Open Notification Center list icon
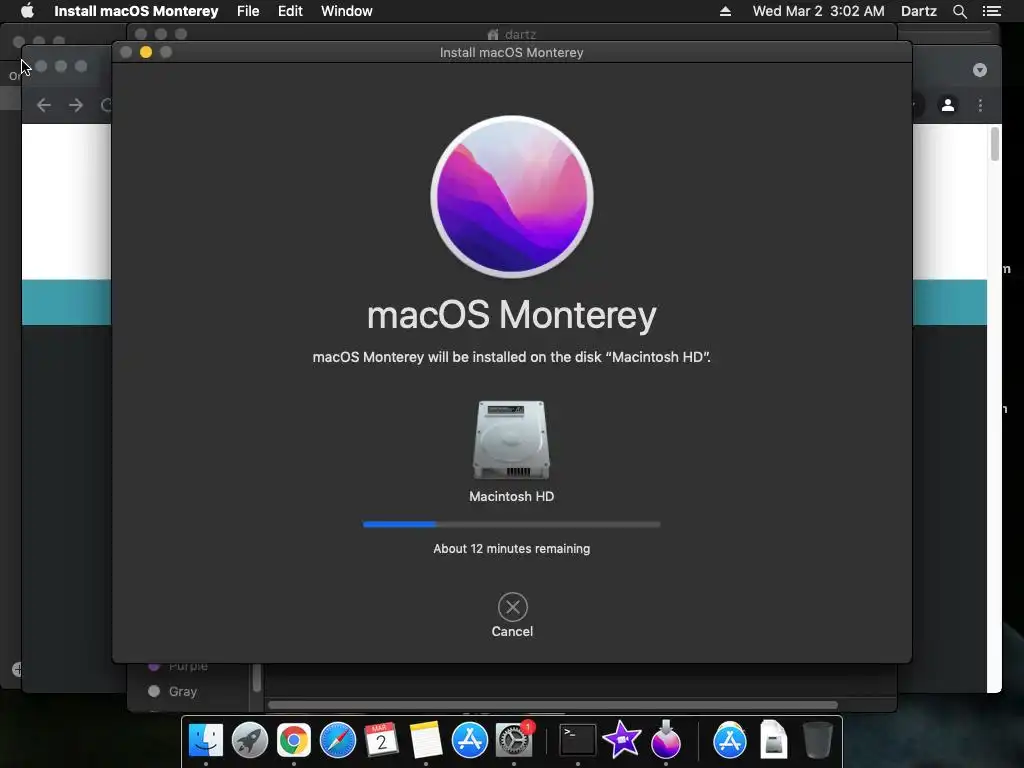This screenshot has width=1024, height=768. click(x=991, y=11)
